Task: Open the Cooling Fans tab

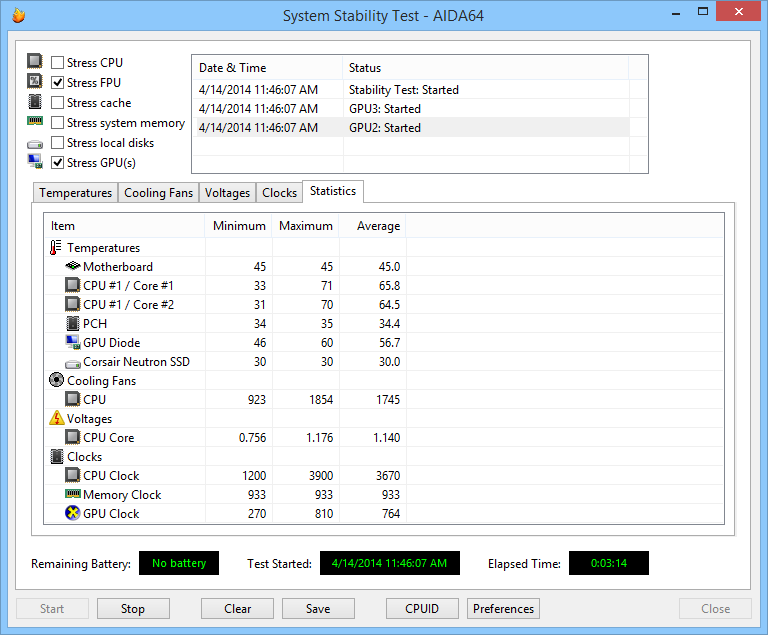Action: coord(158,193)
